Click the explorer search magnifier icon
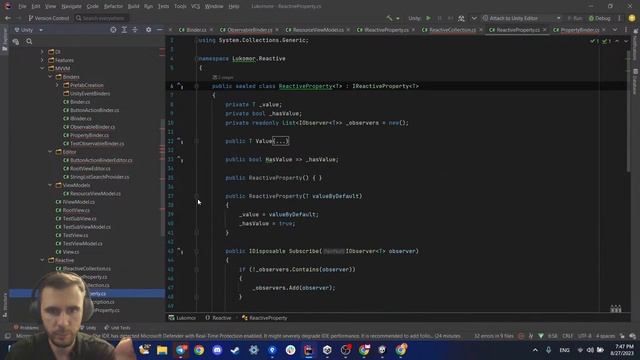640x360 pixels. point(29,41)
